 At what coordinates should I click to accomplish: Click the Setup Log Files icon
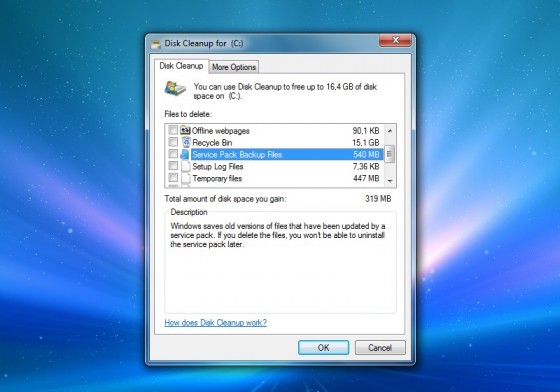(x=185, y=166)
